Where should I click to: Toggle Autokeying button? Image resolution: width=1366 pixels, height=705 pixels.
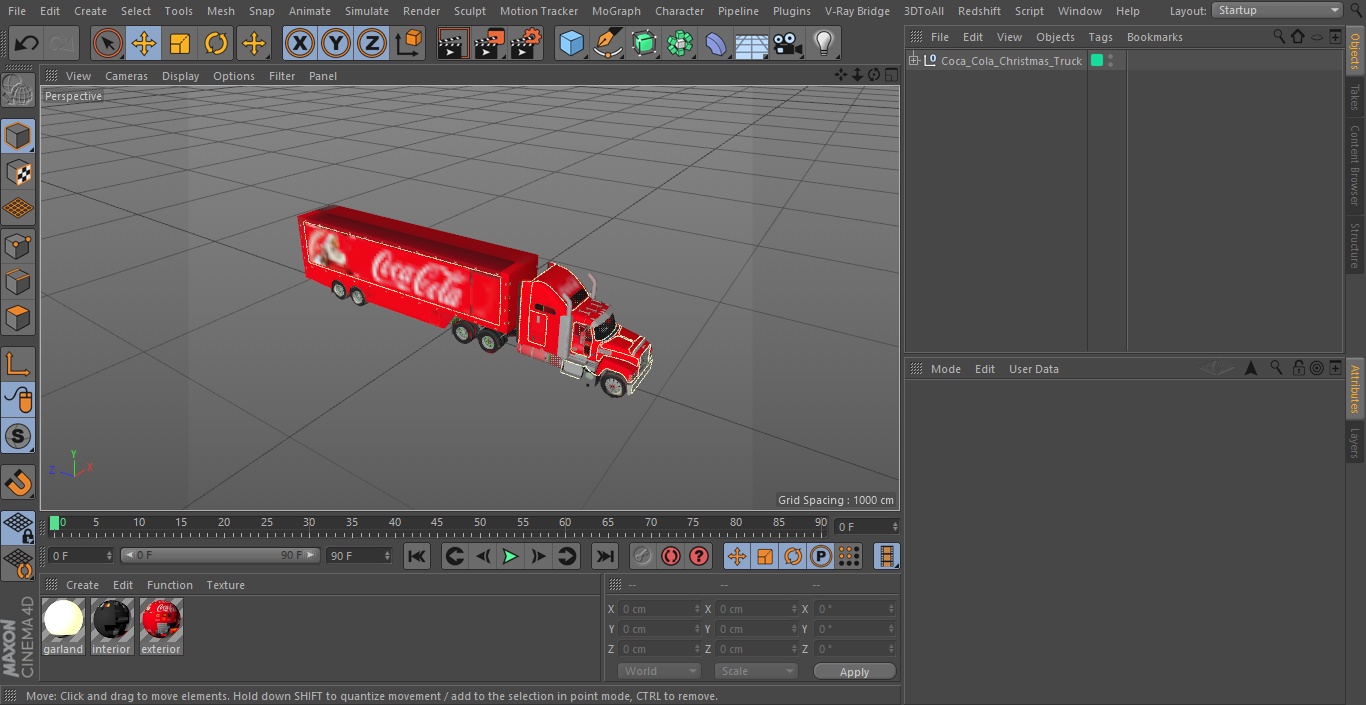(671, 556)
